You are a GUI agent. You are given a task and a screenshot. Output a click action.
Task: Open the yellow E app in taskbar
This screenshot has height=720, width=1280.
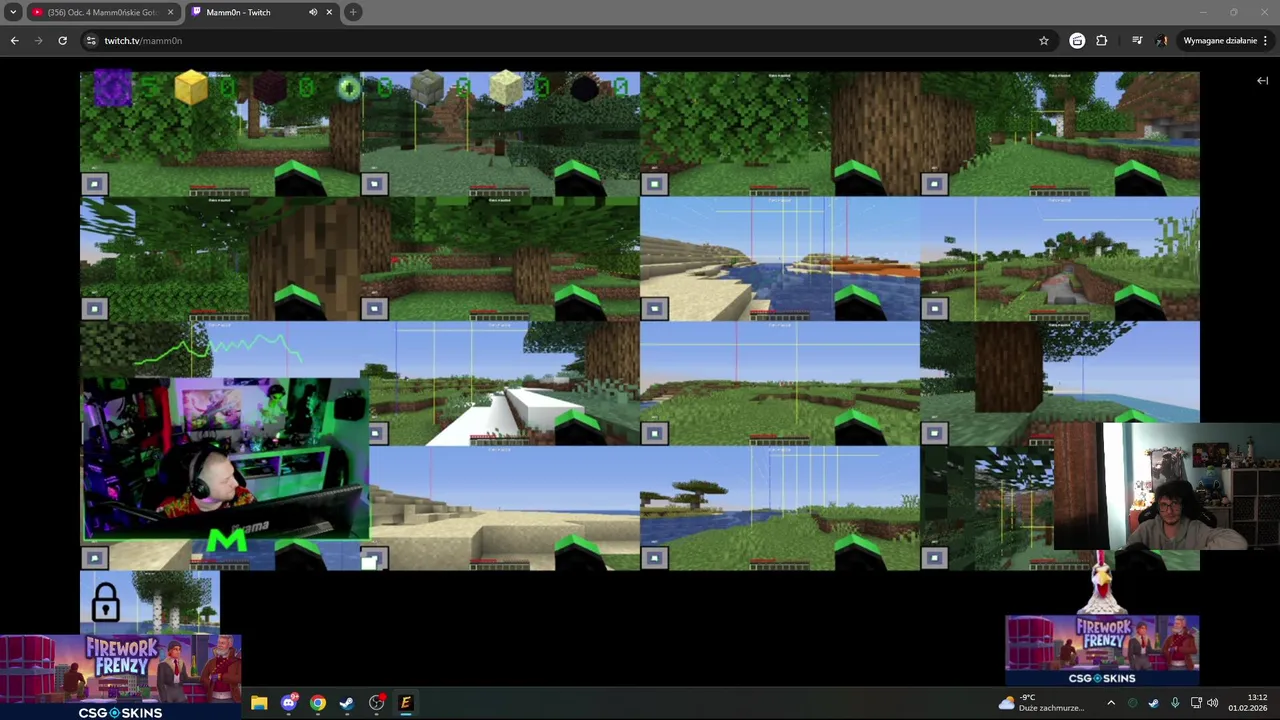click(406, 703)
